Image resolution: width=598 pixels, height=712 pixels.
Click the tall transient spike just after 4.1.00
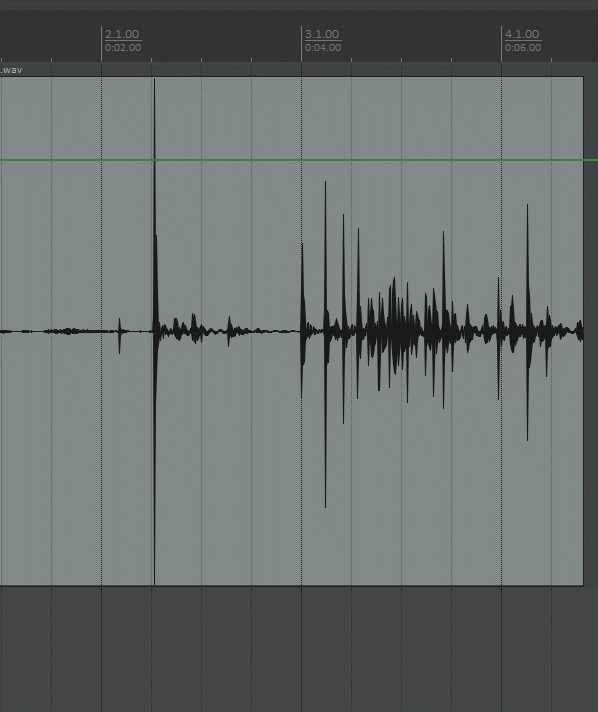(527, 322)
